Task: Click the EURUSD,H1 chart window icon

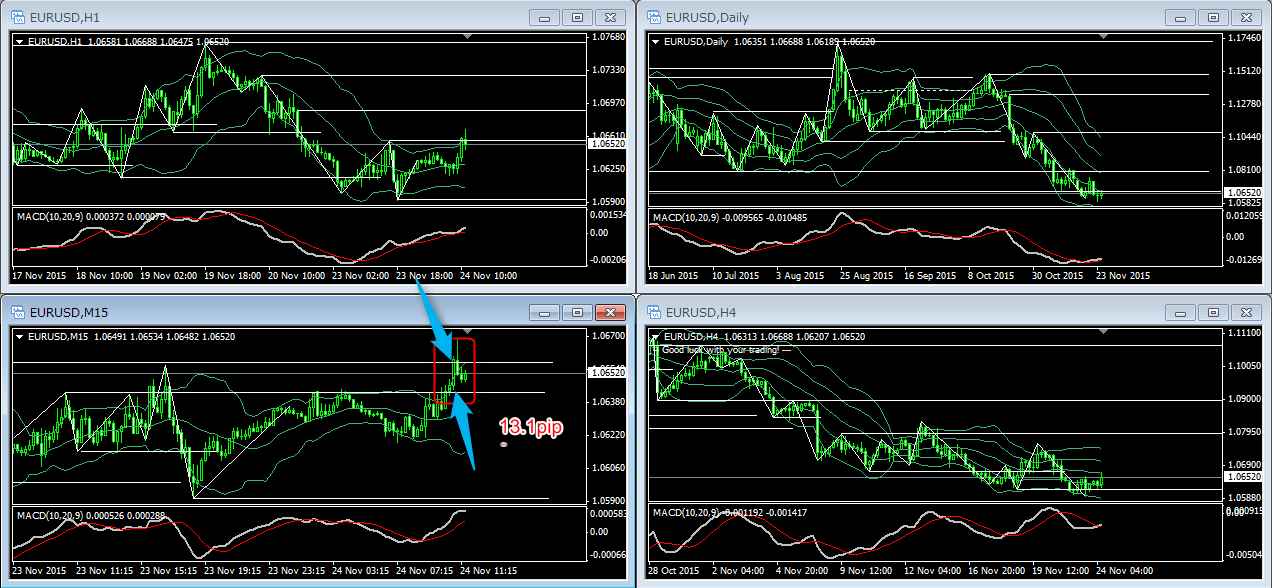Action: click(x=18, y=18)
